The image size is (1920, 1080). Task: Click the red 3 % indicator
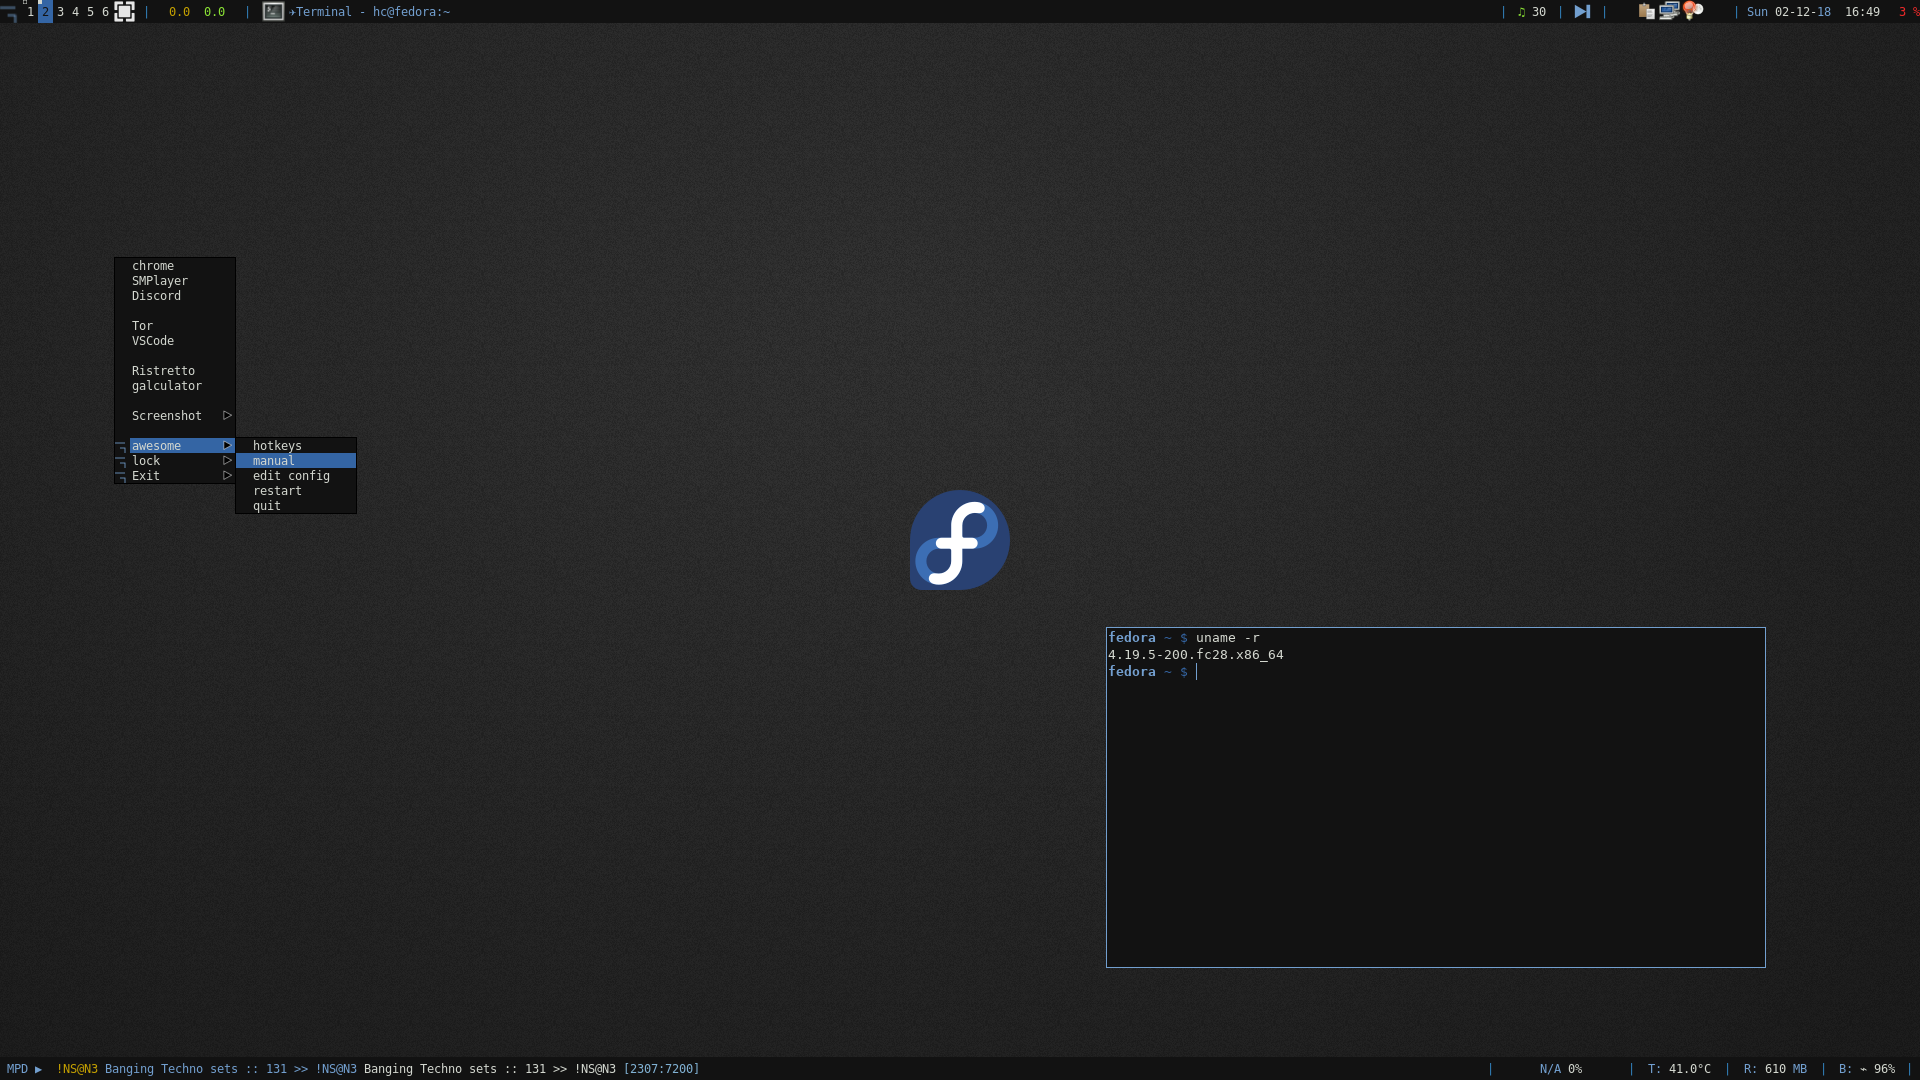1909,12
